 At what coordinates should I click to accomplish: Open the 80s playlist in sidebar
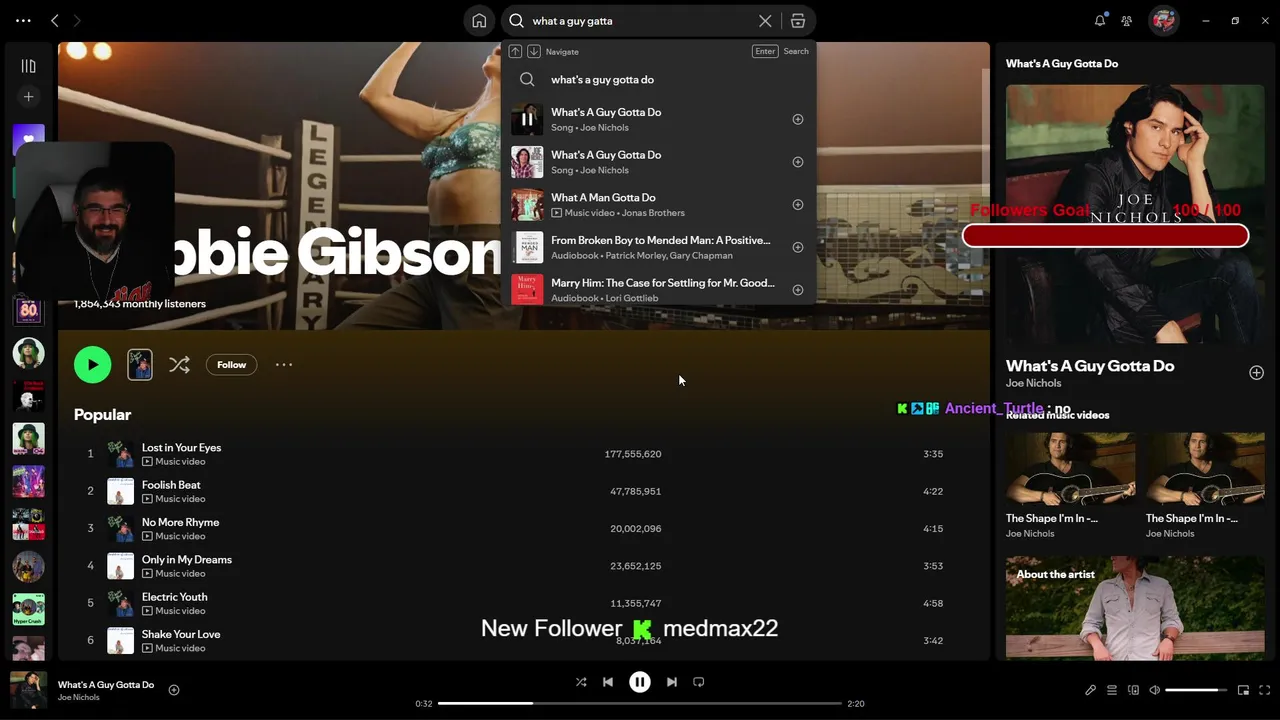point(28,310)
